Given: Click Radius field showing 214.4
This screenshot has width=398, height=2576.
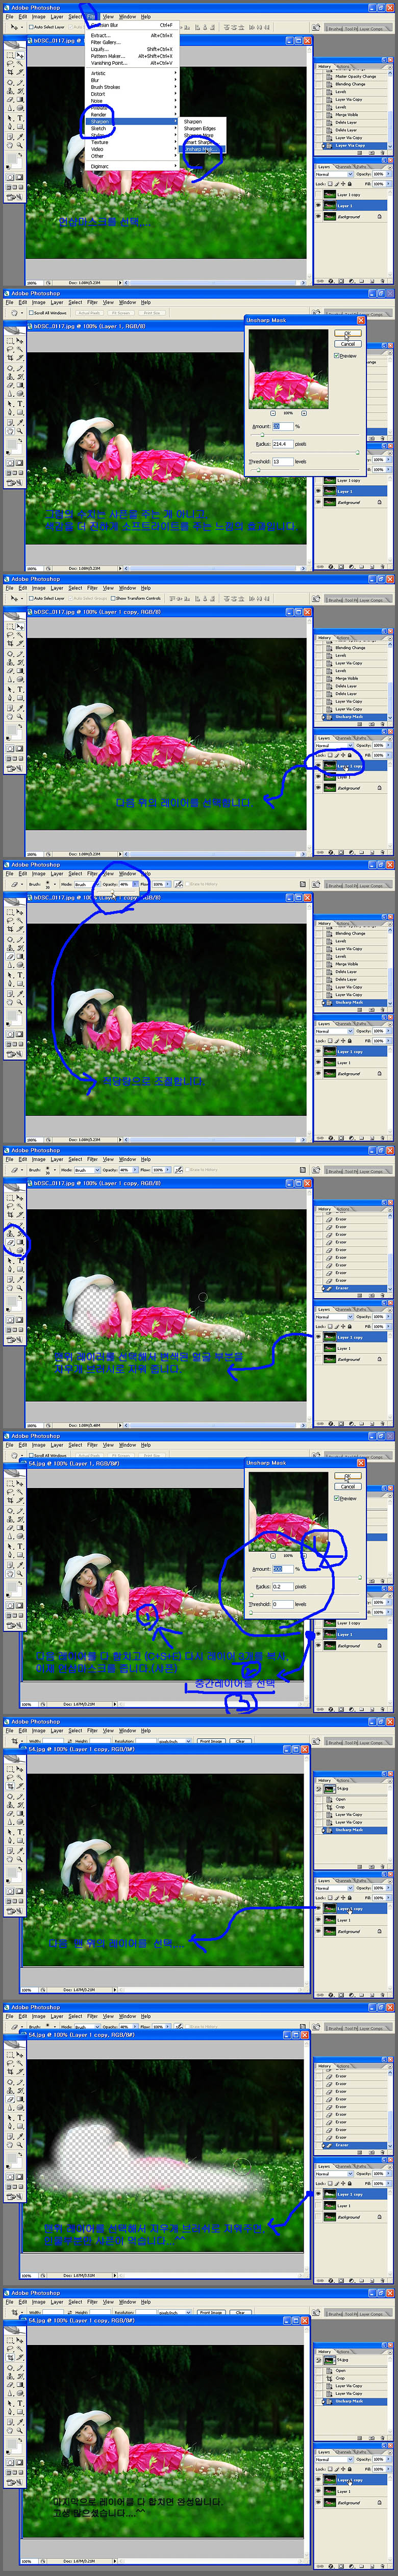Looking at the screenshot, I should (x=283, y=444).
